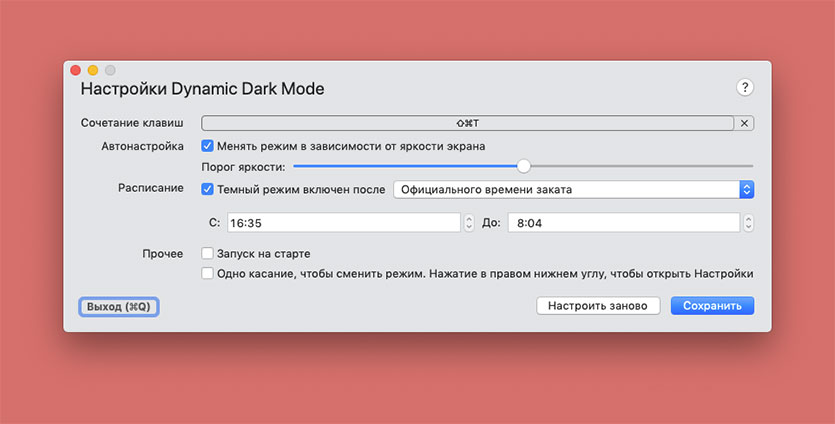Viewport: 835px width, 424px height.
Task: Click the stepper beside the 8:04 field
Action: (x=748, y=223)
